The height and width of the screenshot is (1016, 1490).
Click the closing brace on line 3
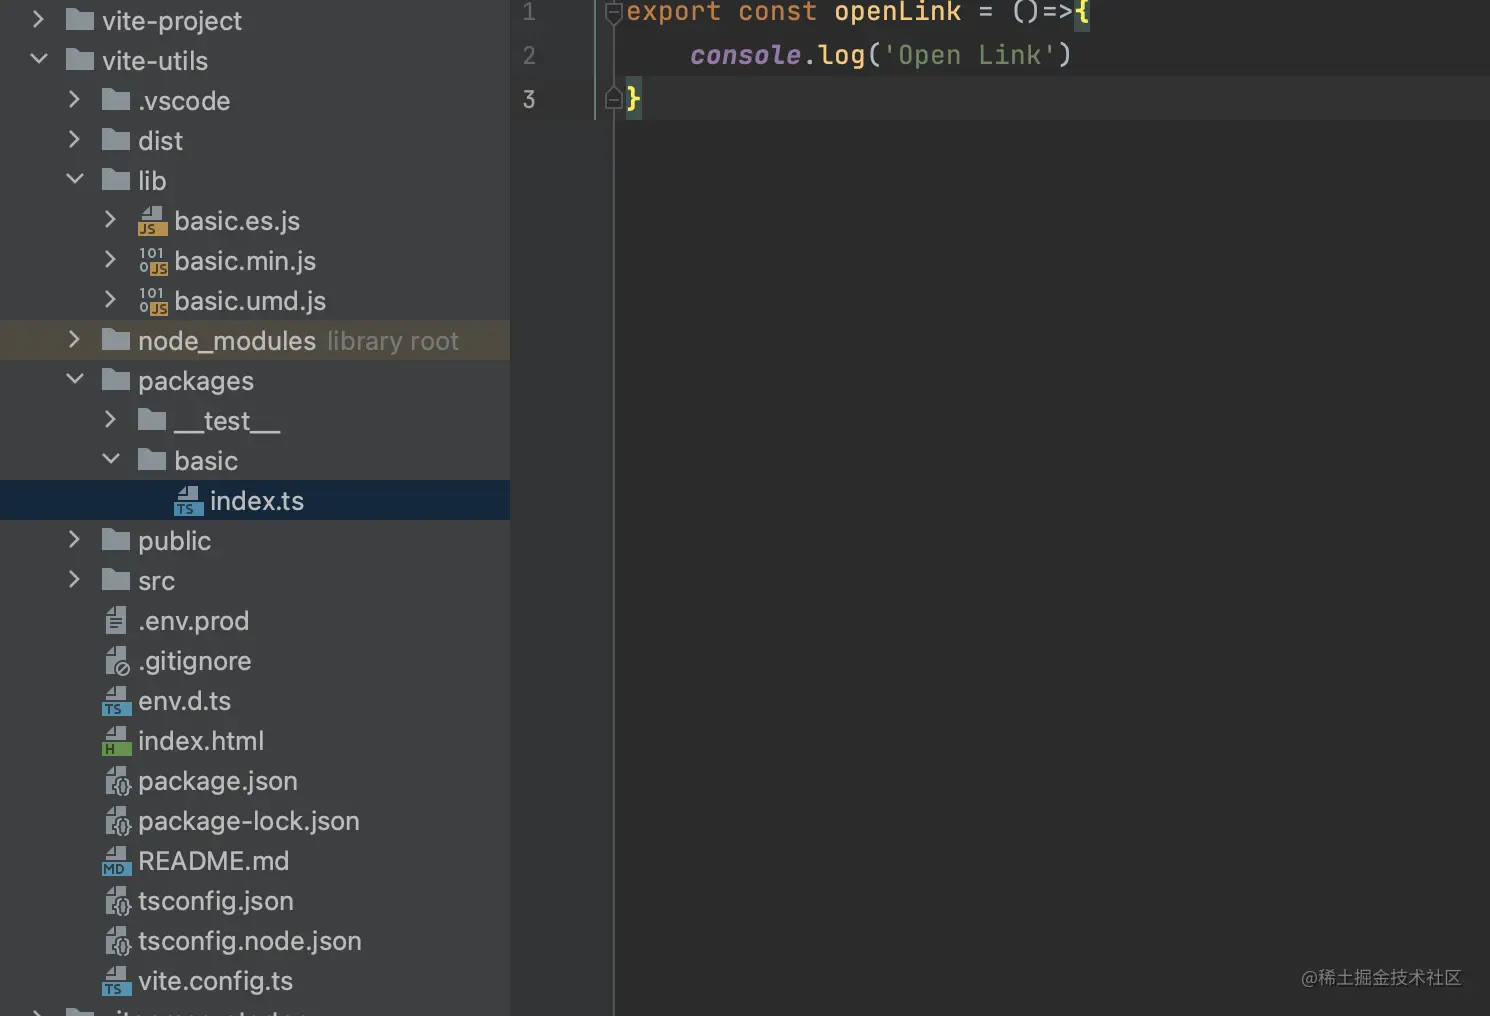[633, 98]
